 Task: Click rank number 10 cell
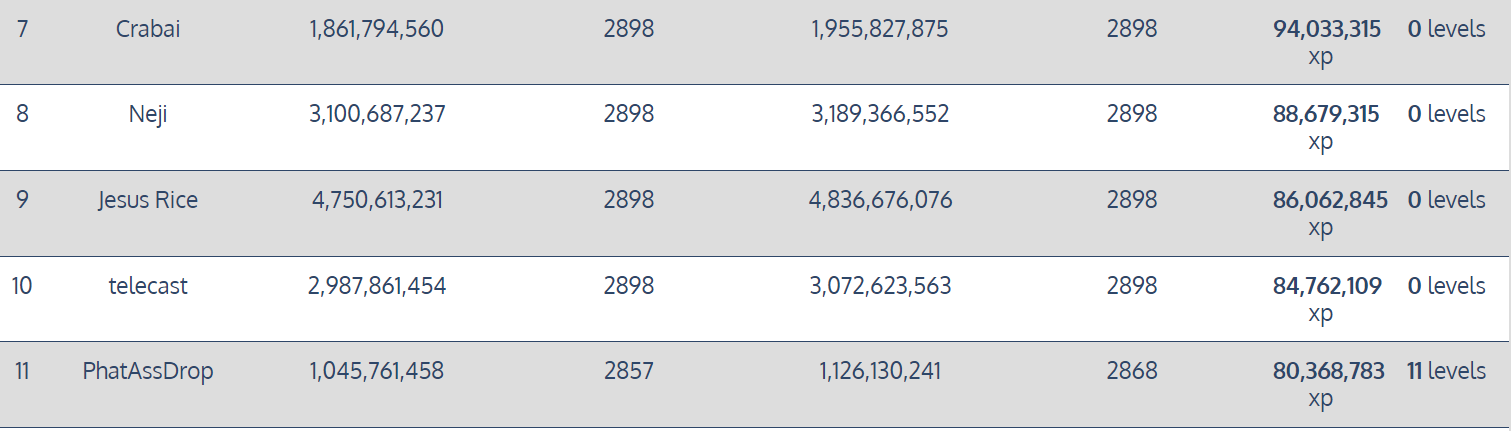22,286
